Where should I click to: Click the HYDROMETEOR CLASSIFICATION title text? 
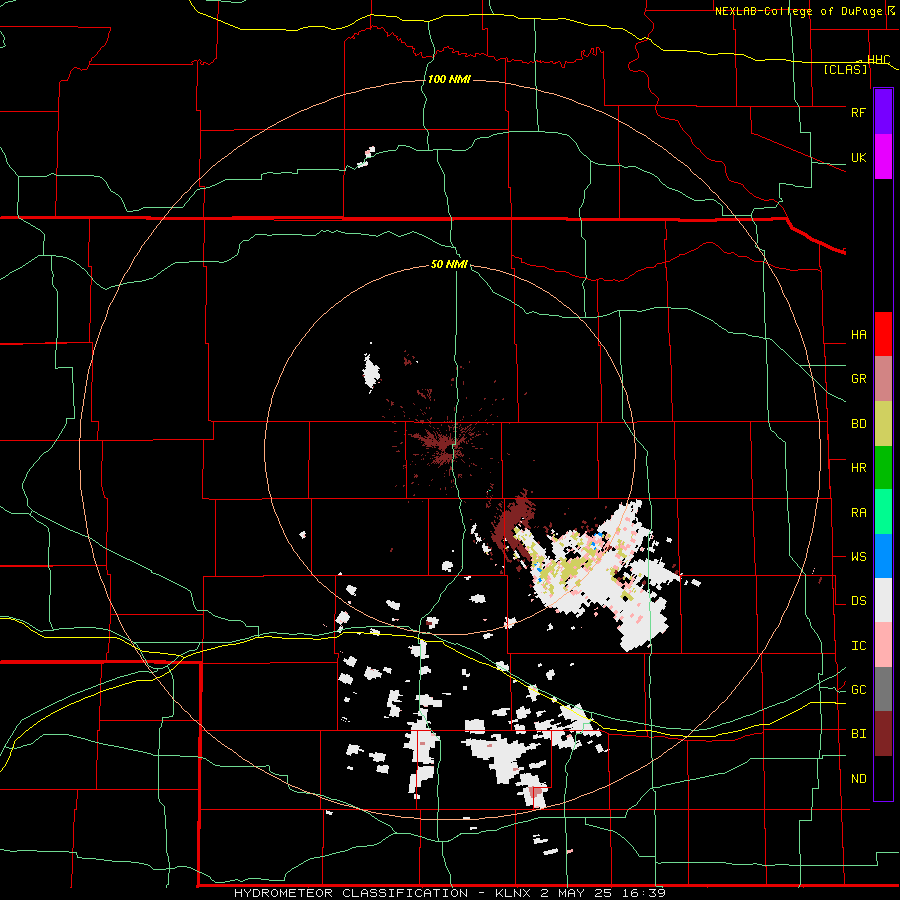pos(351,893)
